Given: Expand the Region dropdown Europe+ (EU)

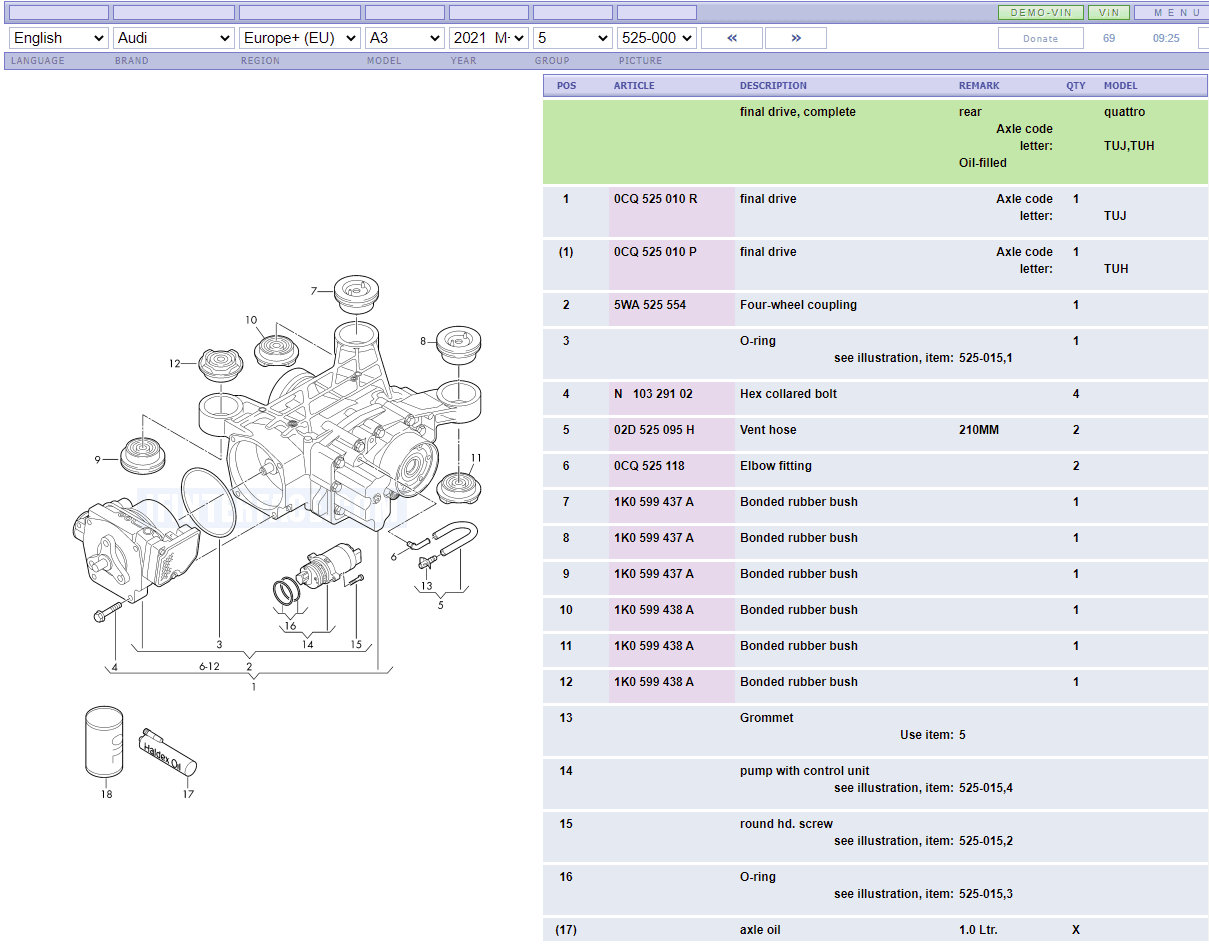Looking at the screenshot, I should point(299,38).
